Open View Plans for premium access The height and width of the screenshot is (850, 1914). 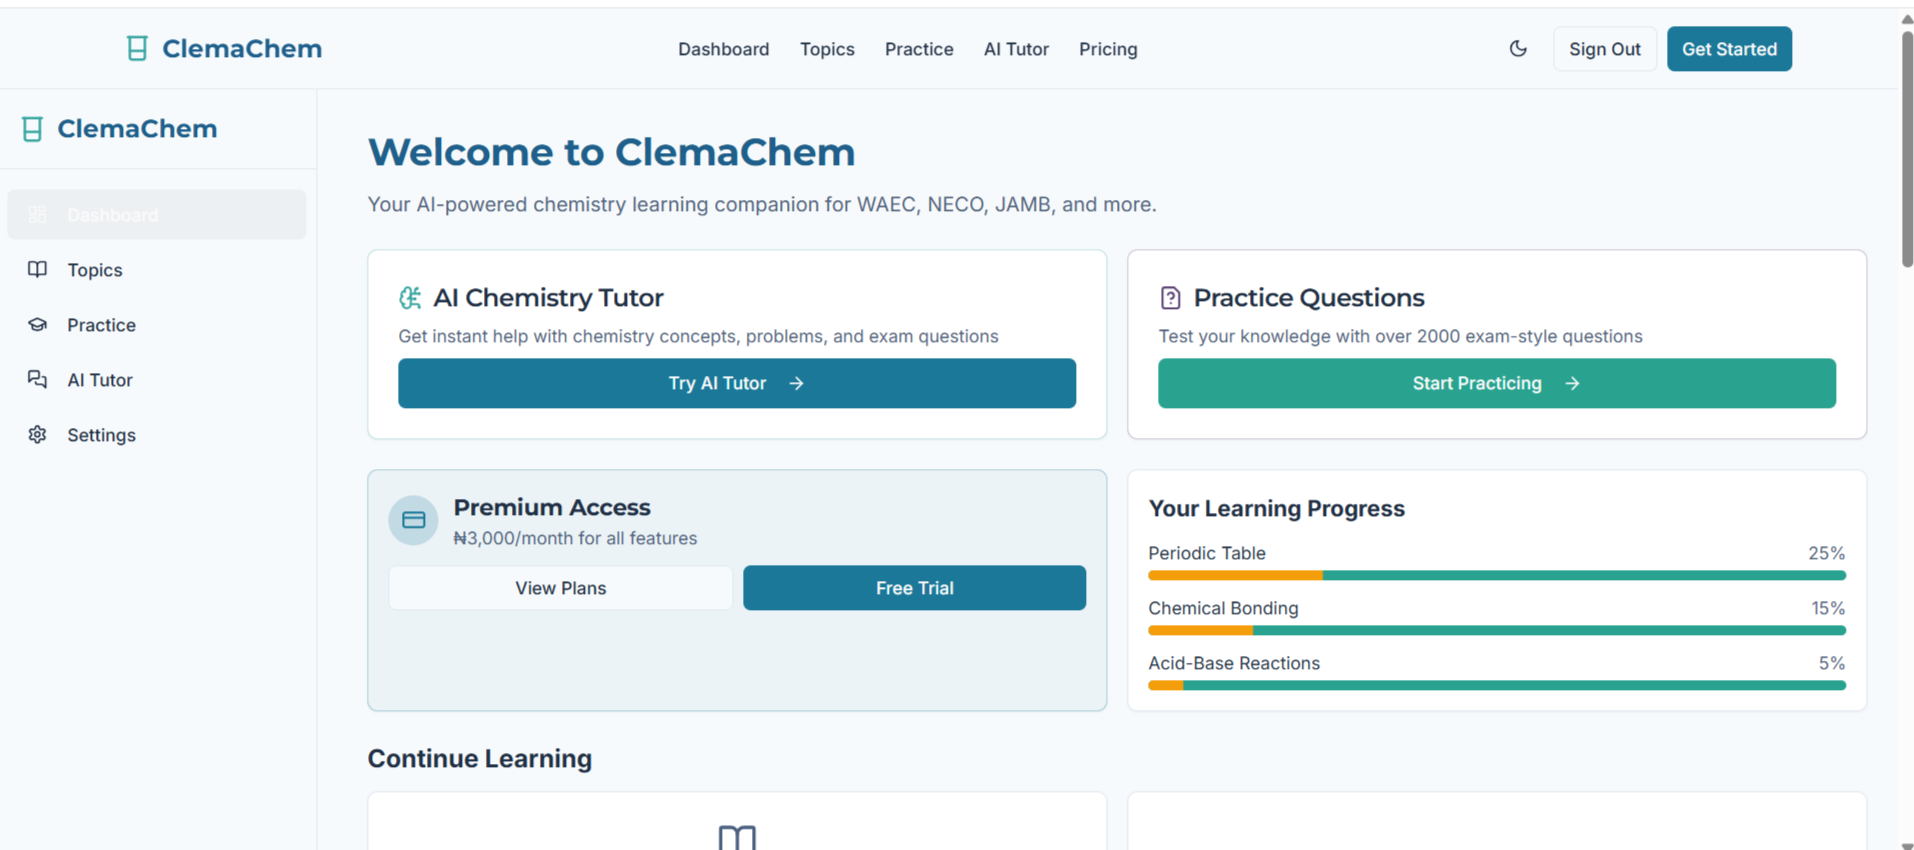[560, 588]
